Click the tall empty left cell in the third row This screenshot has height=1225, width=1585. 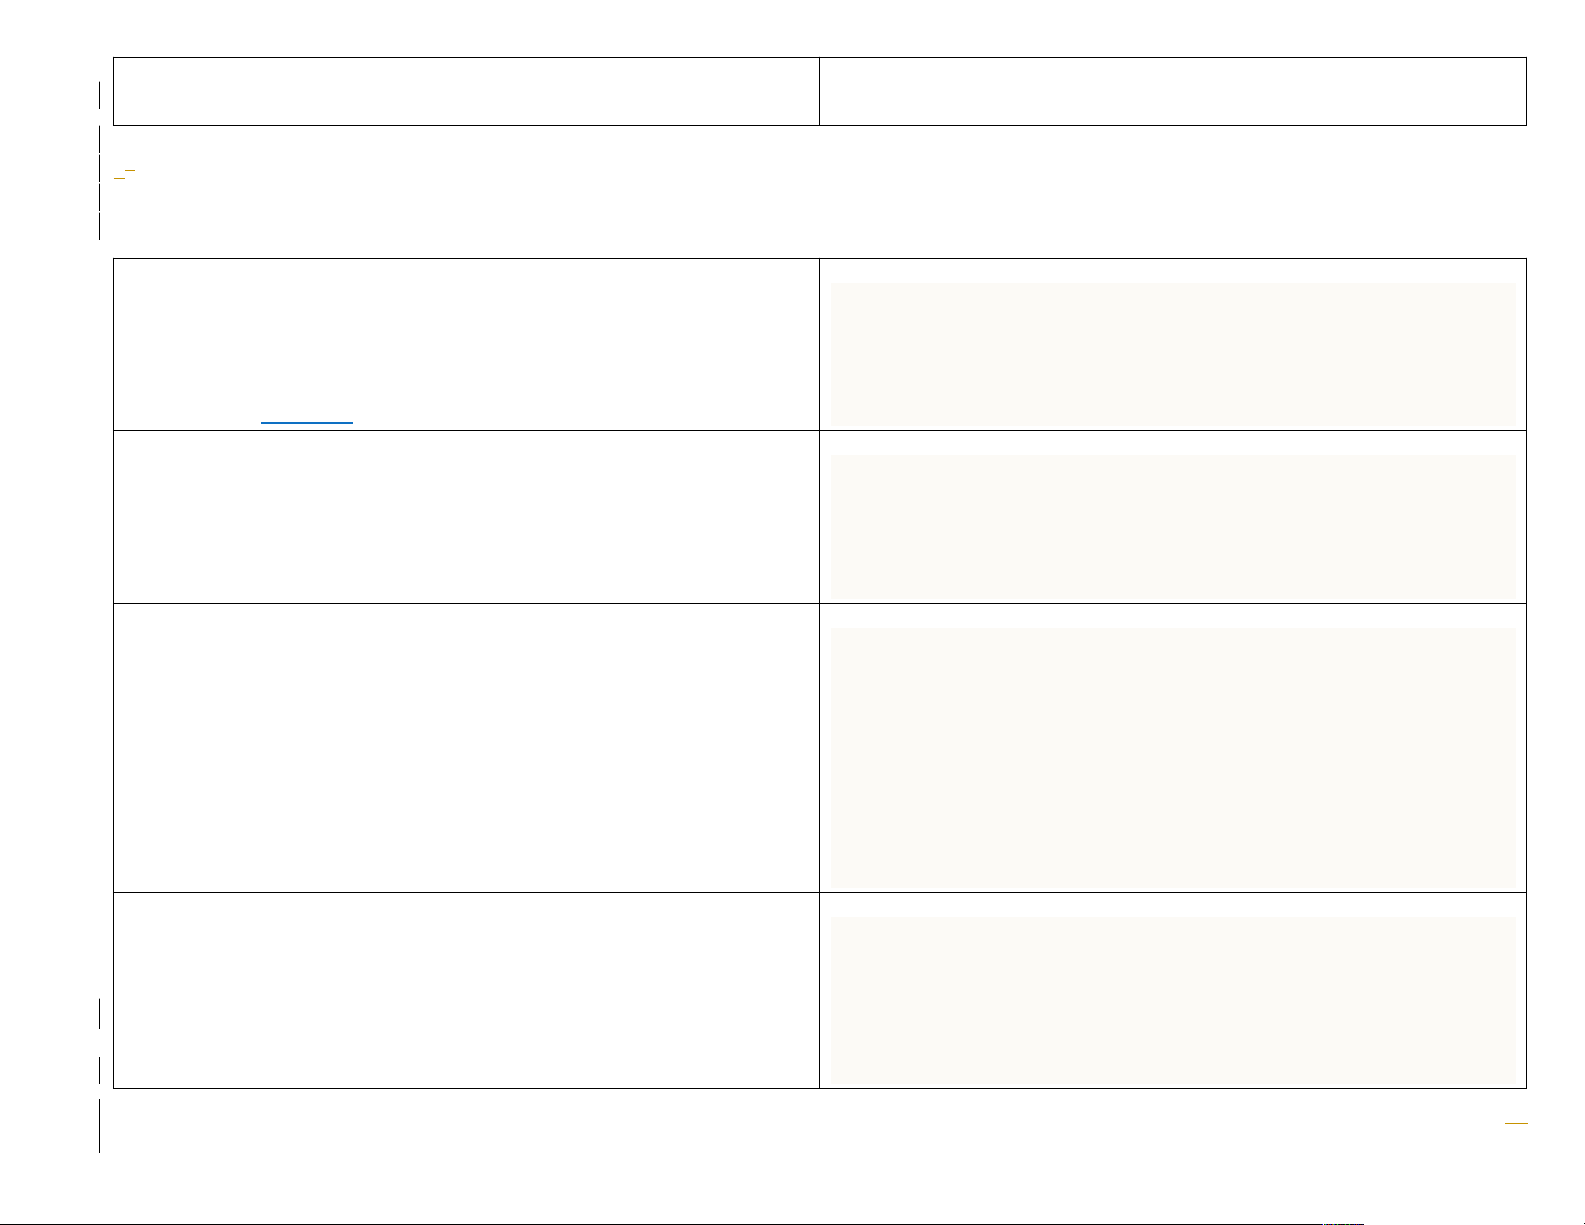(x=465, y=747)
